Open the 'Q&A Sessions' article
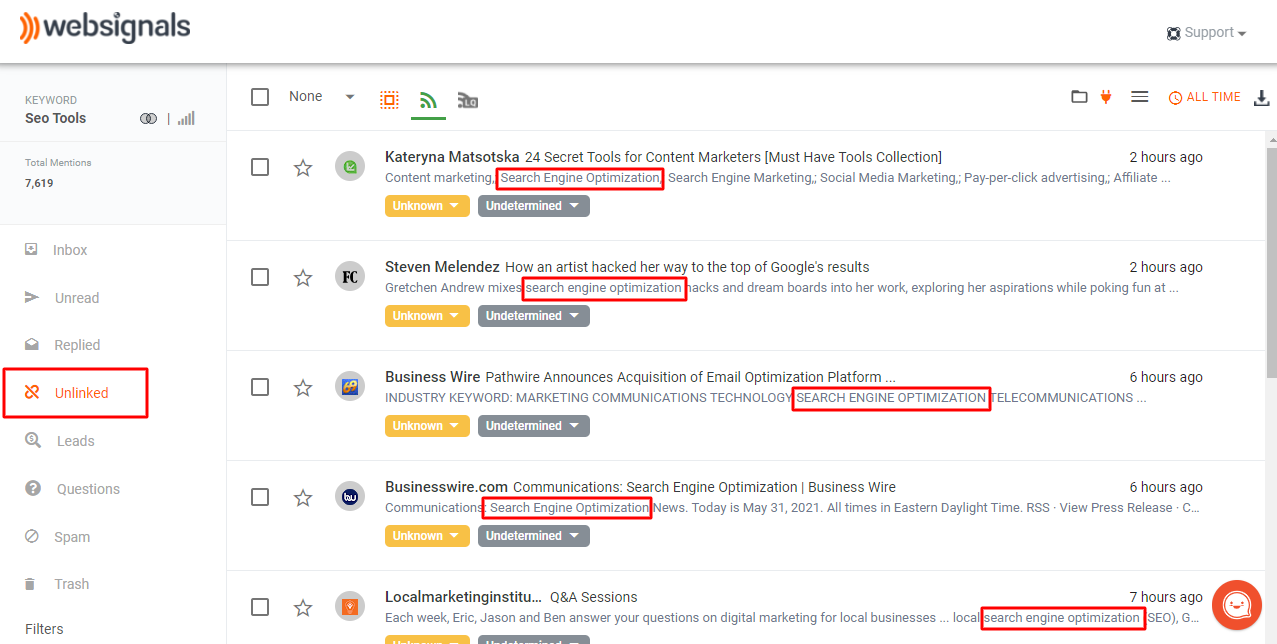Screen dimensions: 1277x644 pos(593,597)
